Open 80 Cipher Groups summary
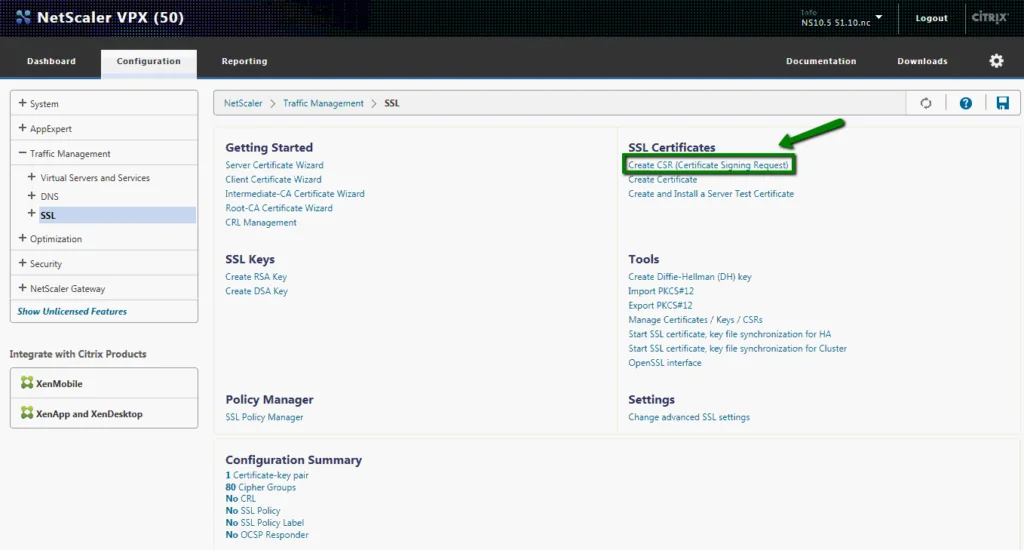Screen dimensions: 1024x550 (x=261, y=487)
